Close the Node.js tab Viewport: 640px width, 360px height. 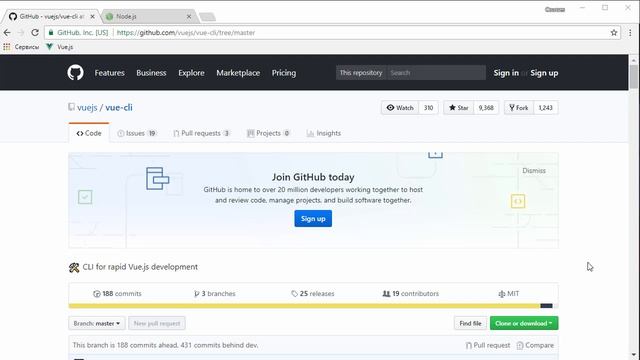(x=189, y=16)
